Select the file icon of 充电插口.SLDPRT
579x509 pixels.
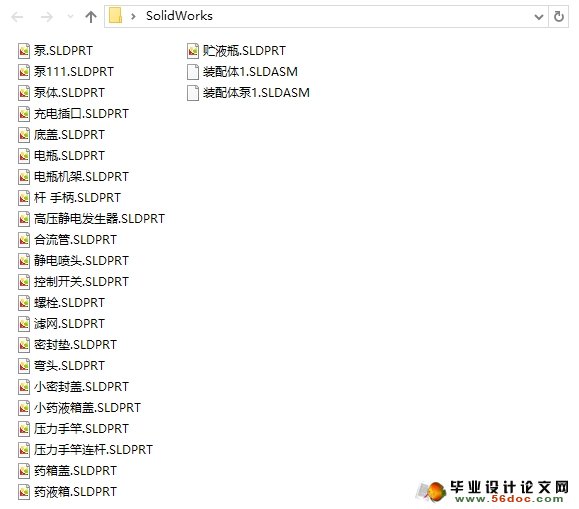[24, 114]
